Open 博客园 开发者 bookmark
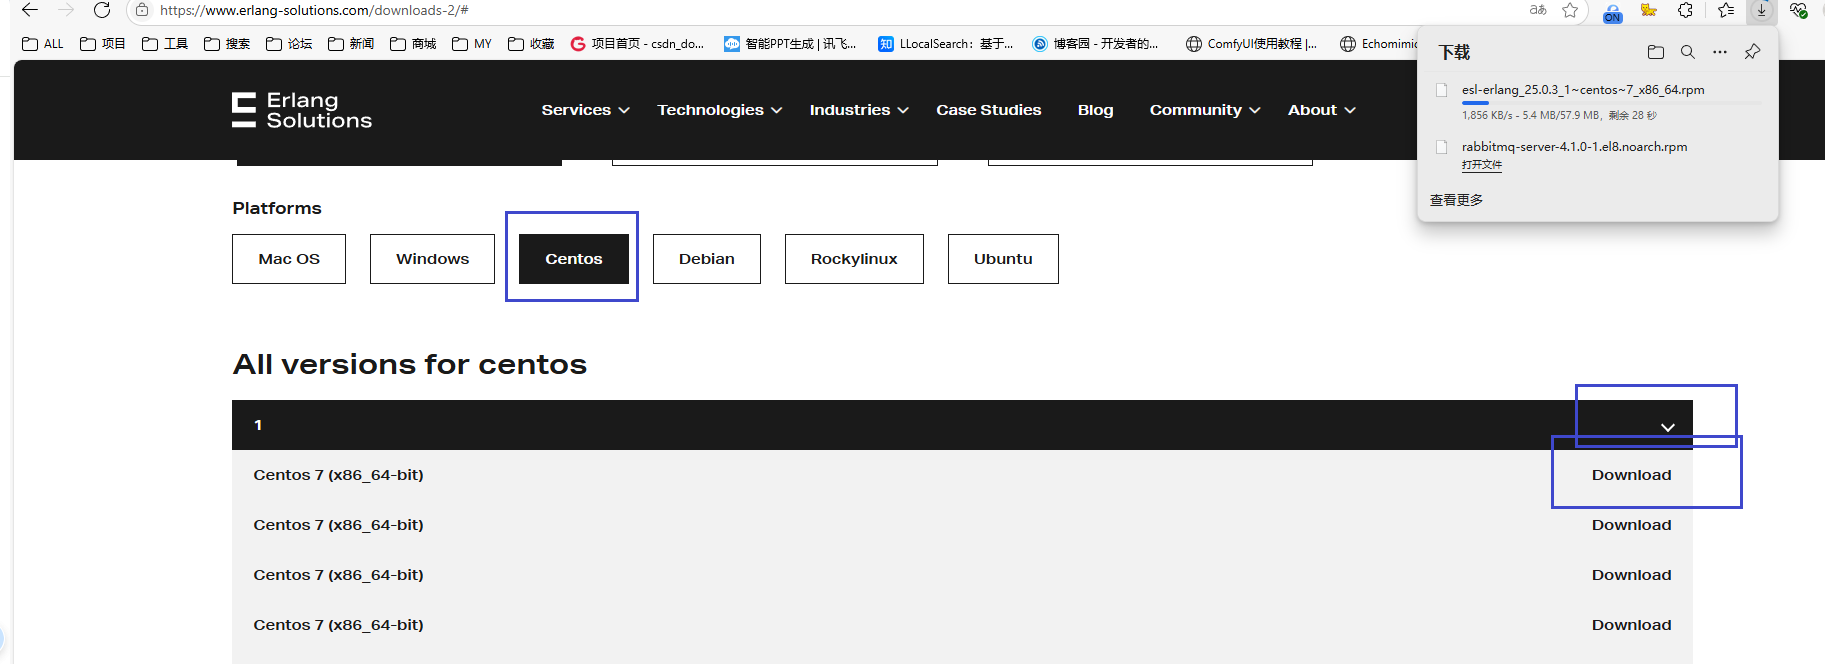Viewport: 1825px width, 664px height. pyautogui.click(x=1095, y=44)
